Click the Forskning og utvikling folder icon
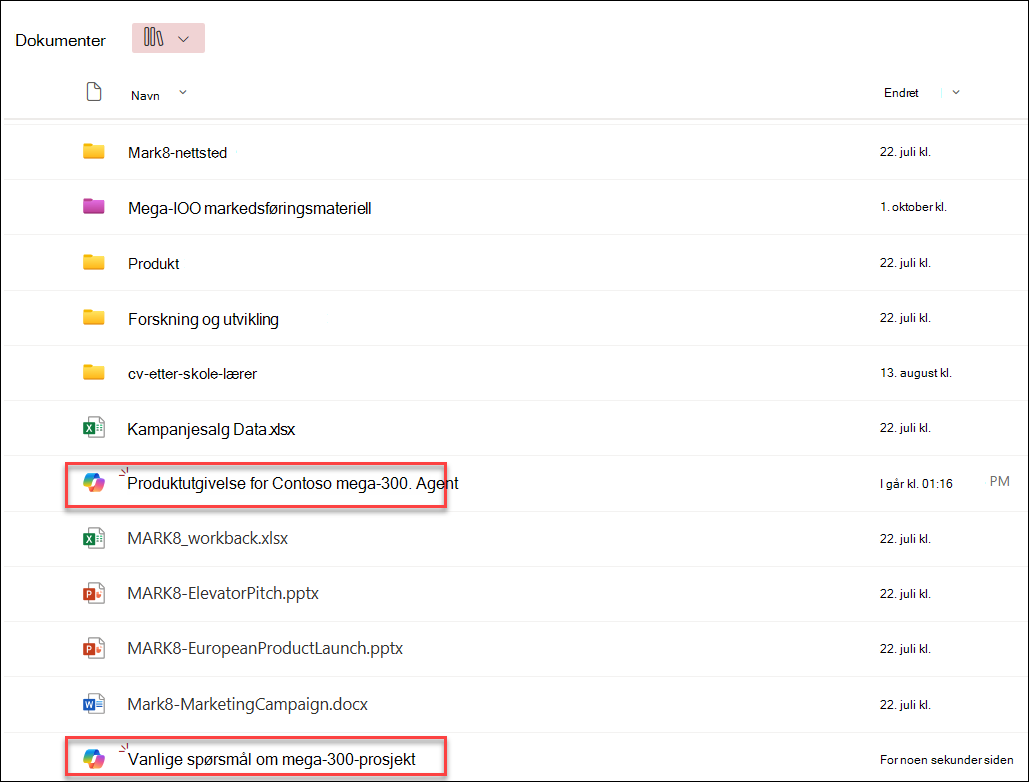The width and height of the screenshot is (1029, 782). (94, 318)
